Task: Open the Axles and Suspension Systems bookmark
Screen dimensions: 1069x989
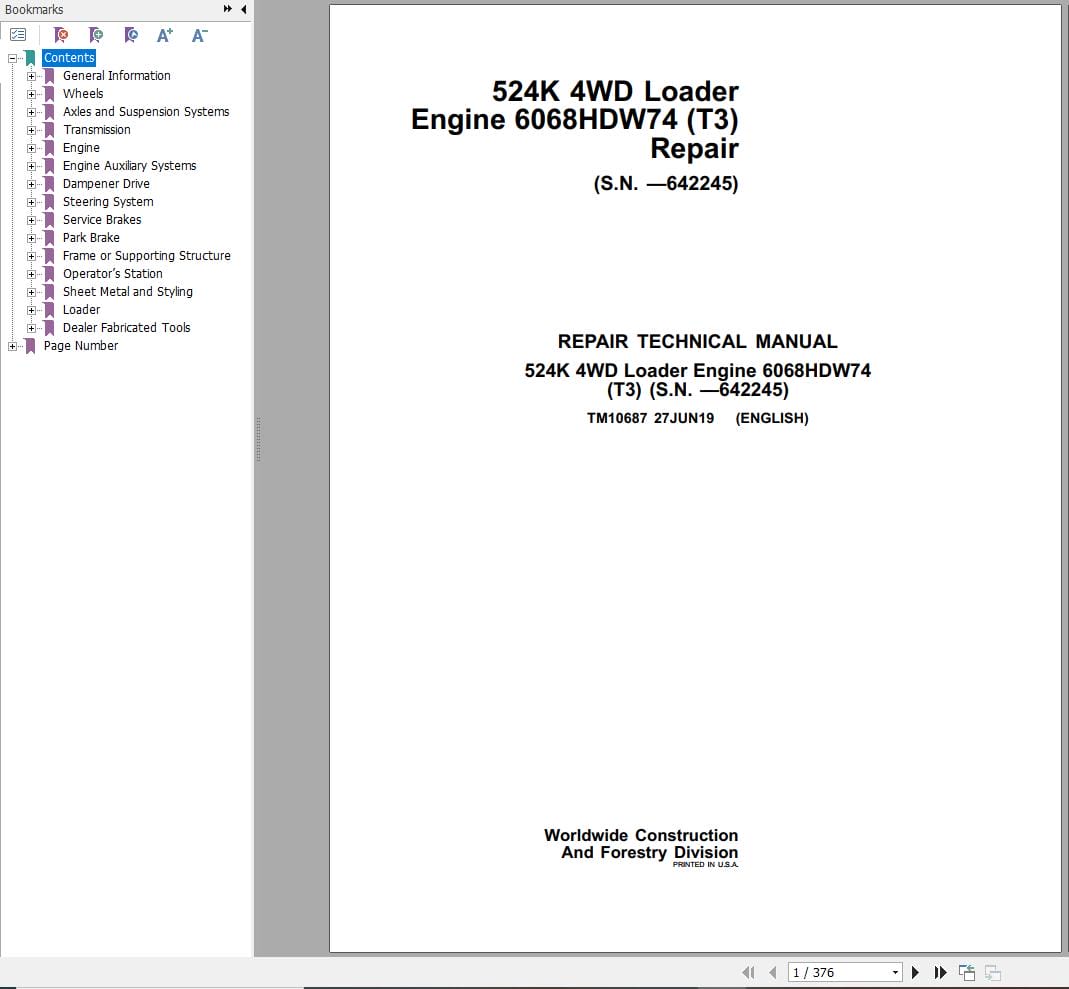Action: click(146, 112)
